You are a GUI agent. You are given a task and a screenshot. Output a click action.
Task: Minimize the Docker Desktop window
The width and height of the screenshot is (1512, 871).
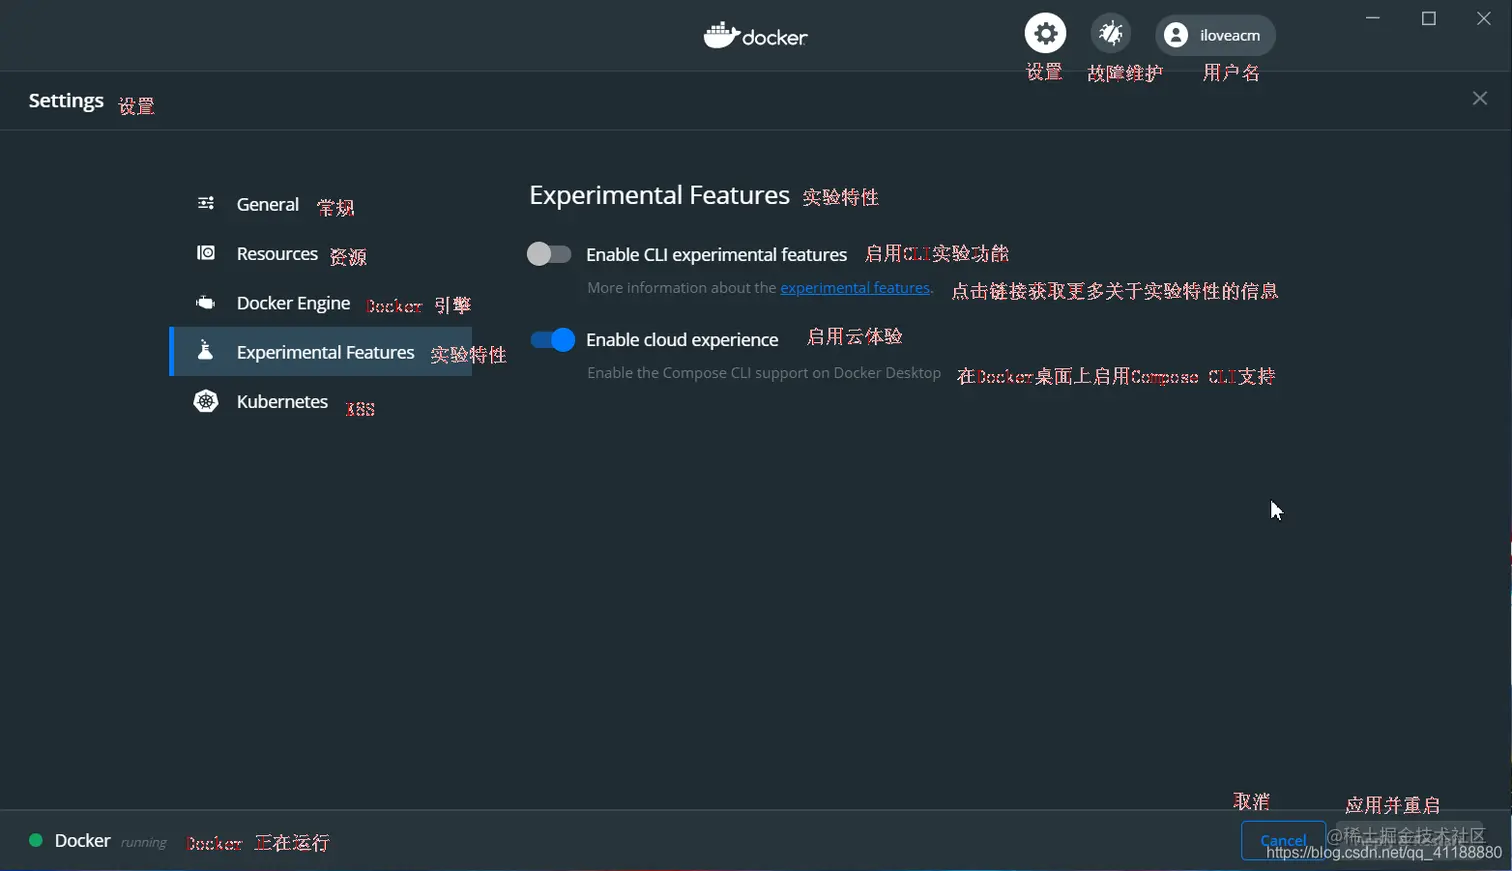coord(1373,18)
